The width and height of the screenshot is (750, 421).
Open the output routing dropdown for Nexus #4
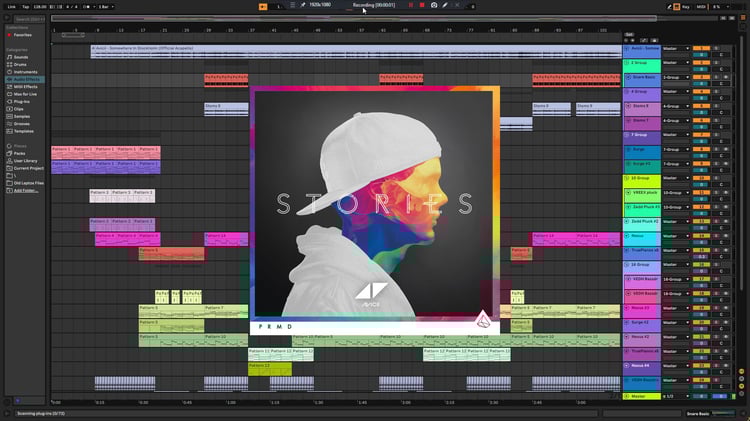[676, 366]
